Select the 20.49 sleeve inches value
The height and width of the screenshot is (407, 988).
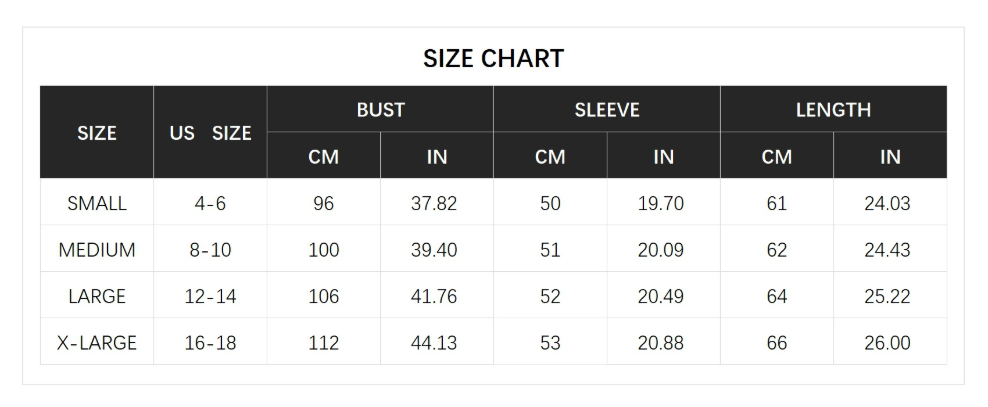tap(661, 297)
